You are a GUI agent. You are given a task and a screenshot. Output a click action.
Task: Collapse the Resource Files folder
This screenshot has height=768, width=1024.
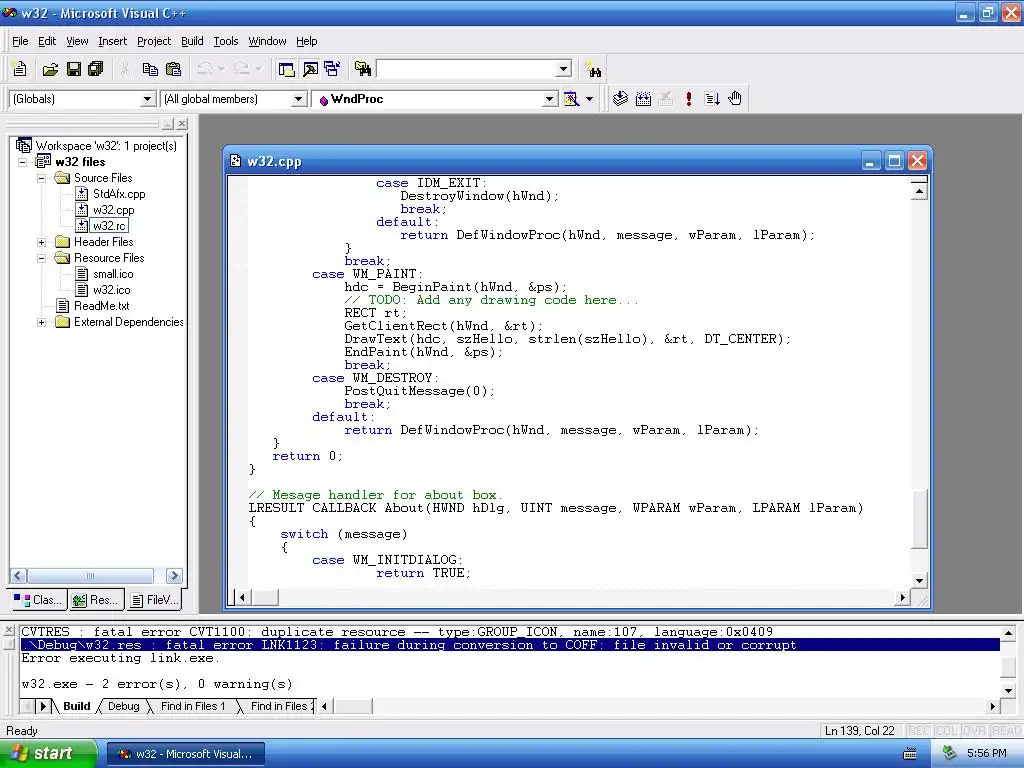coord(42,258)
